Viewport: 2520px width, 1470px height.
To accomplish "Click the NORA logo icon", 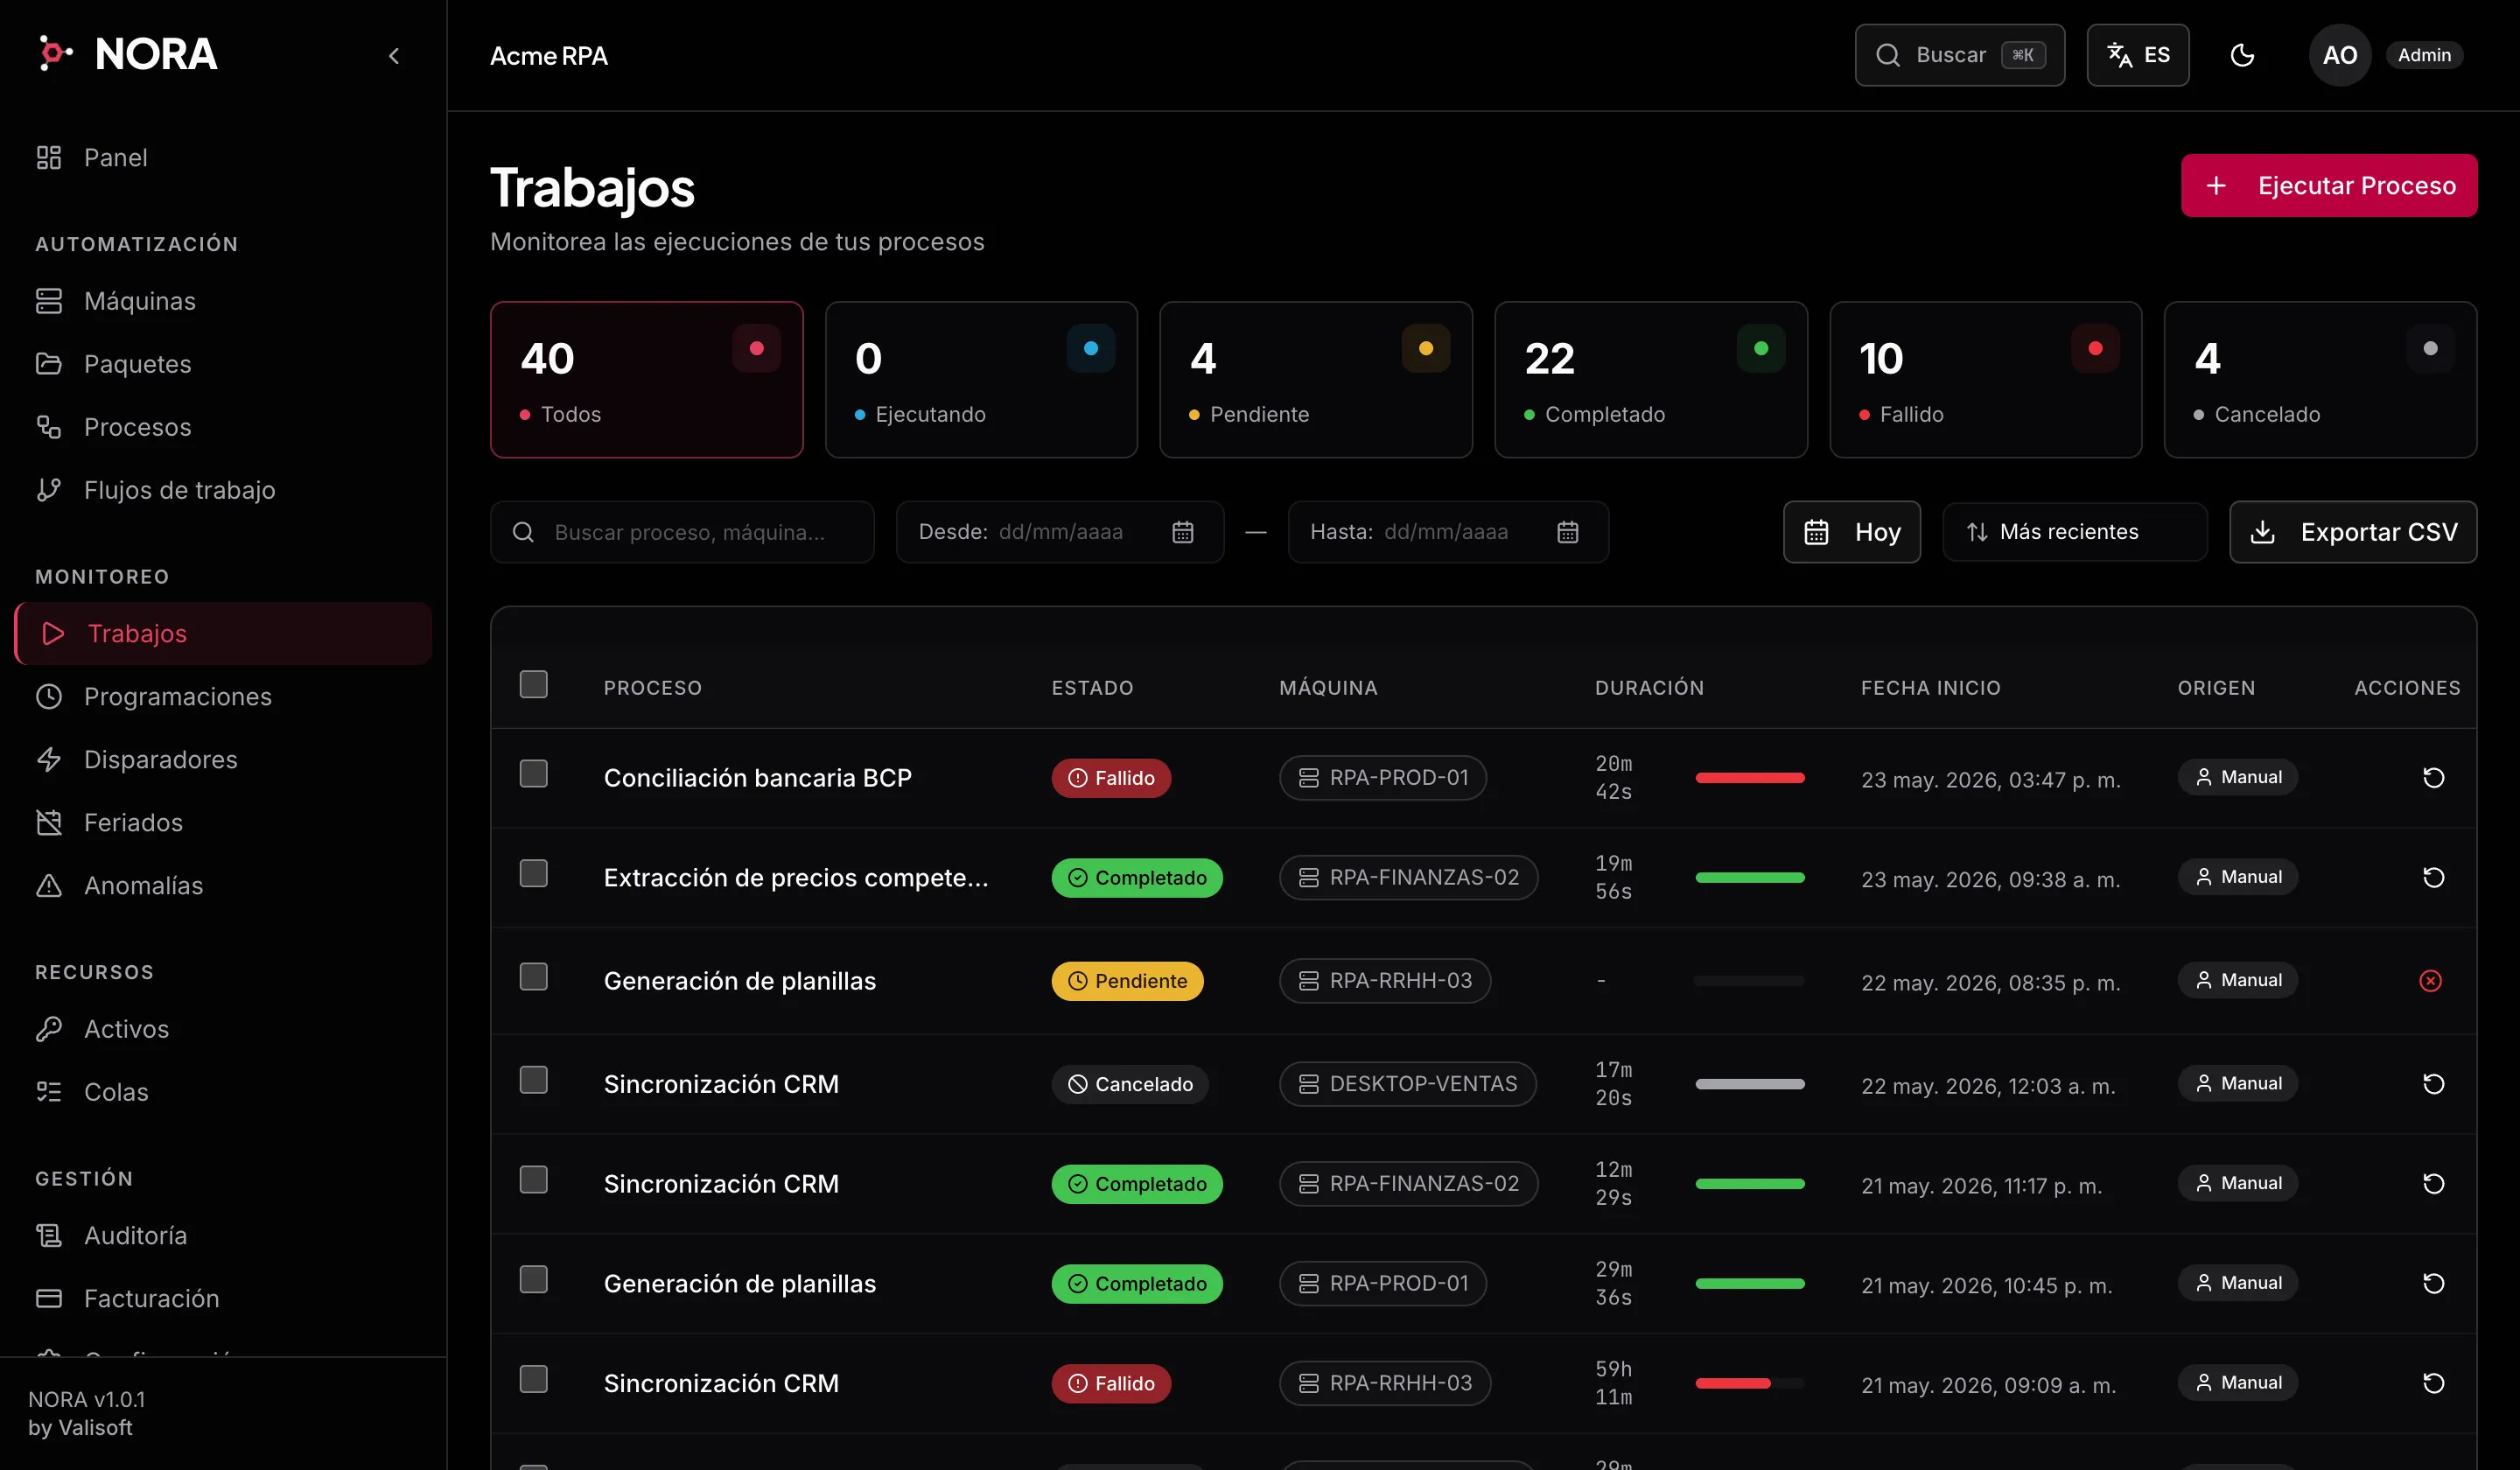I will pyautogui.click(x=54, y=53).
